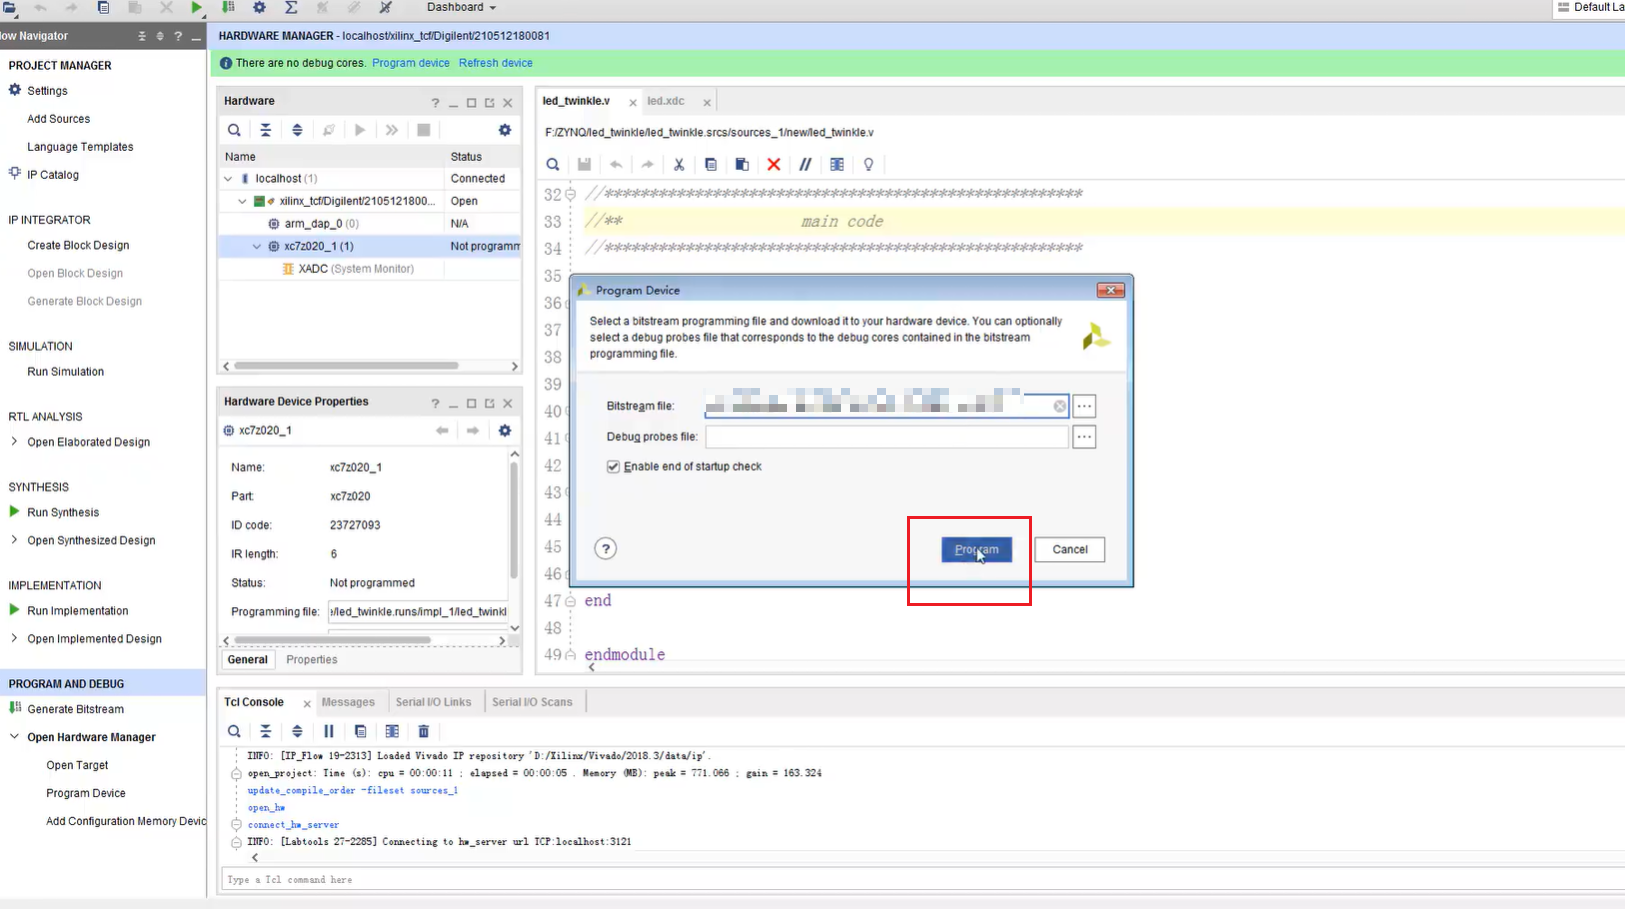This screenshot has height=909, width=1625.
Task: Collapse the xc7z020_1 tree node
Action: 257,246
